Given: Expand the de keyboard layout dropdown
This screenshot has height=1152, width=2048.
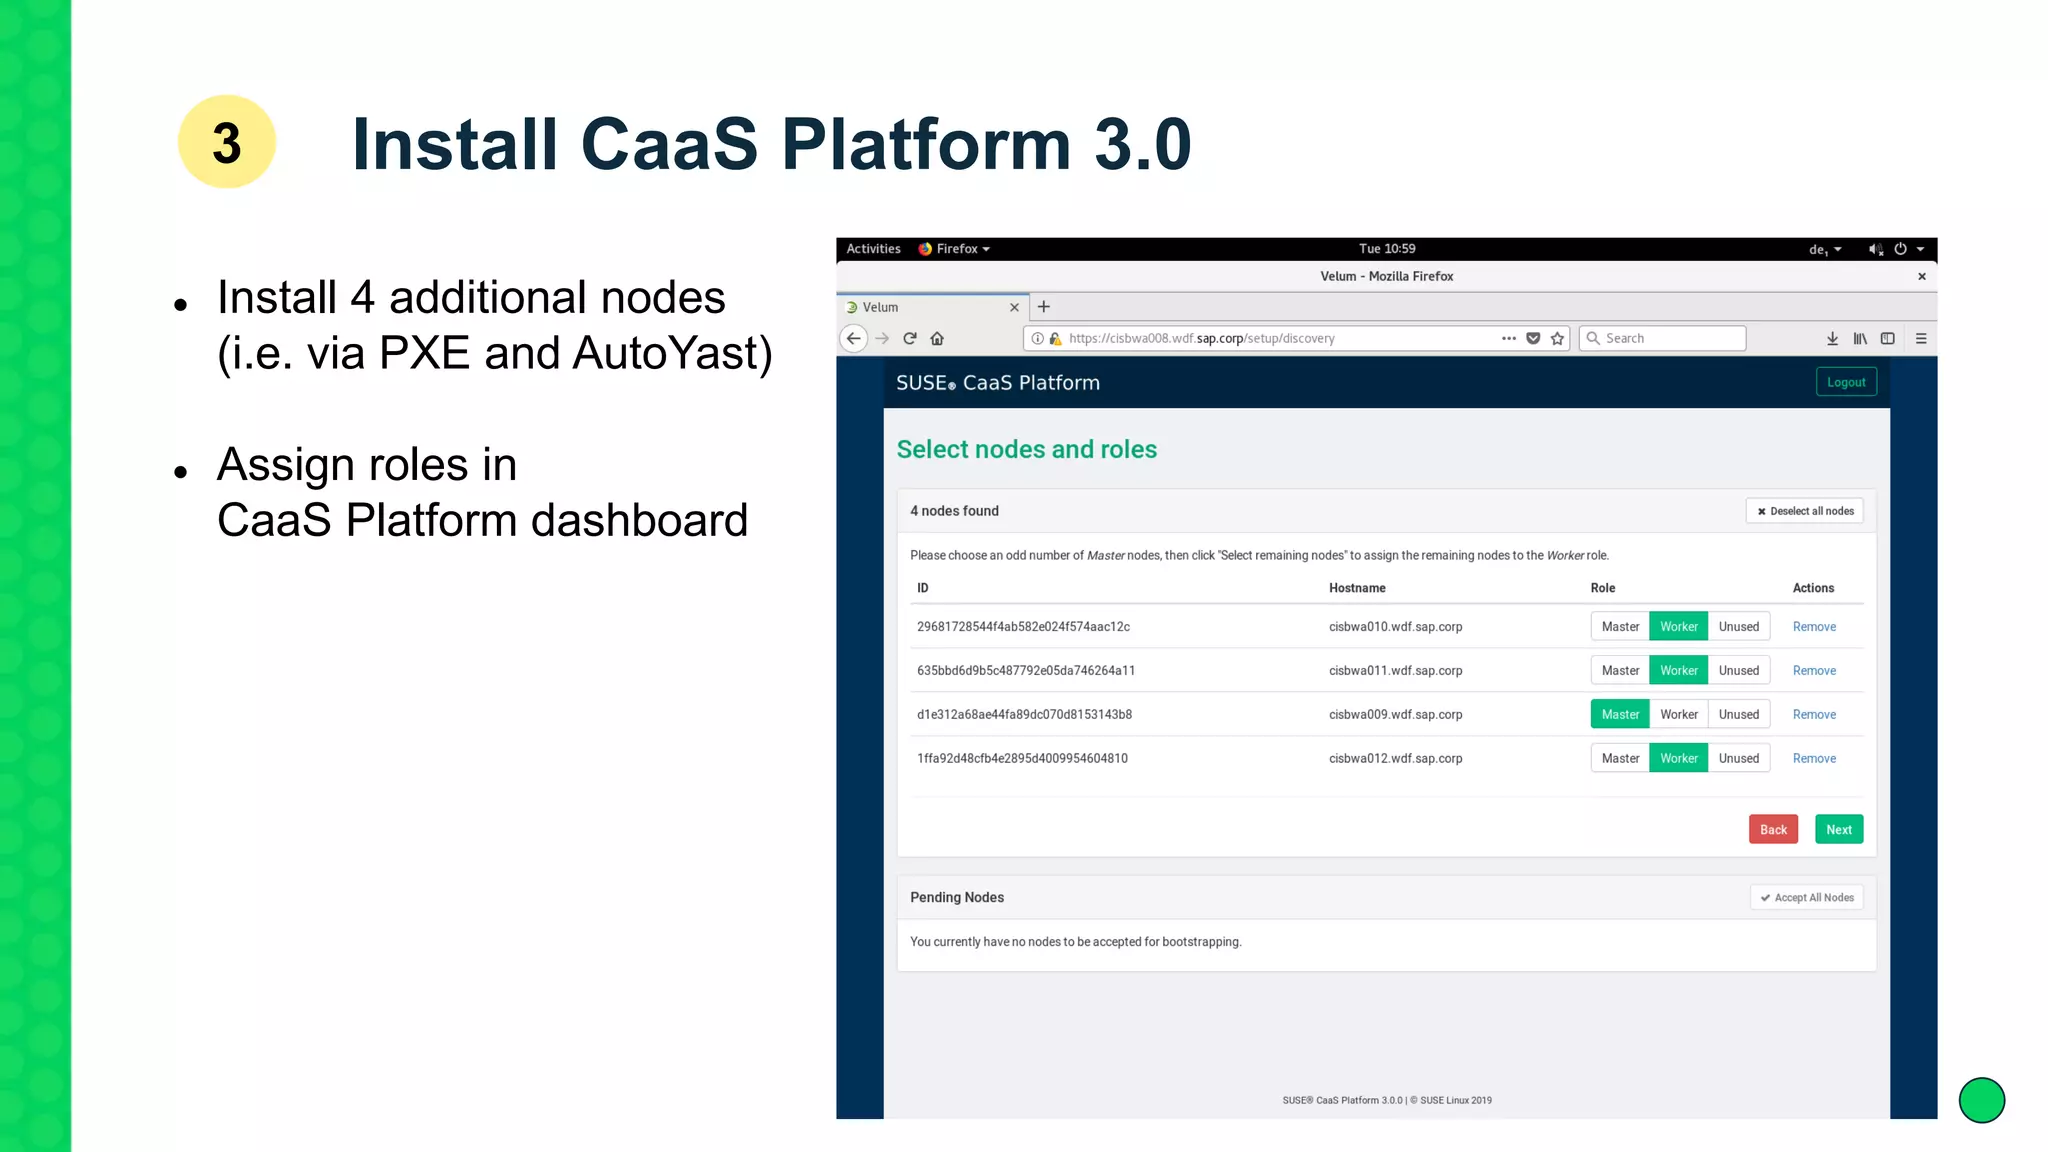Looking at the screenshot, I should coord(1825,249).
